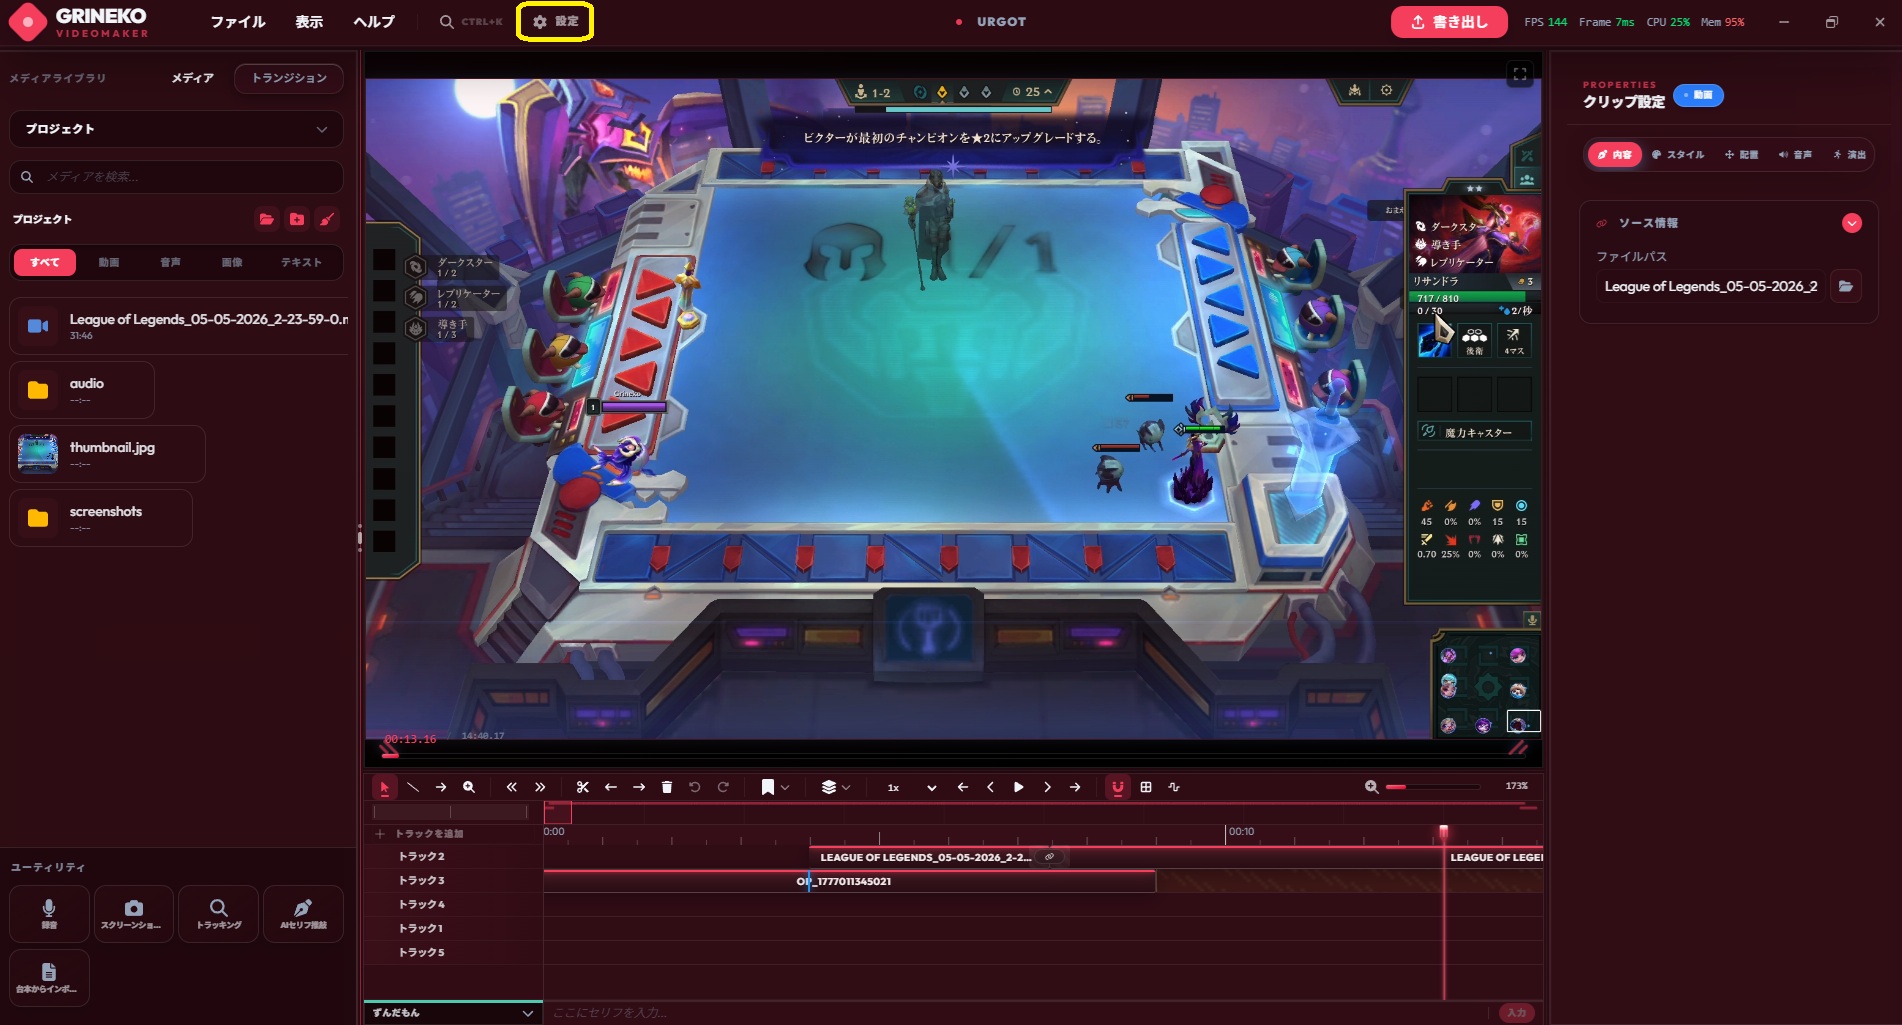Viewport: 1902px width, 1025px height.
Task: Undo the last timeline action
Action: click(695, 788)
